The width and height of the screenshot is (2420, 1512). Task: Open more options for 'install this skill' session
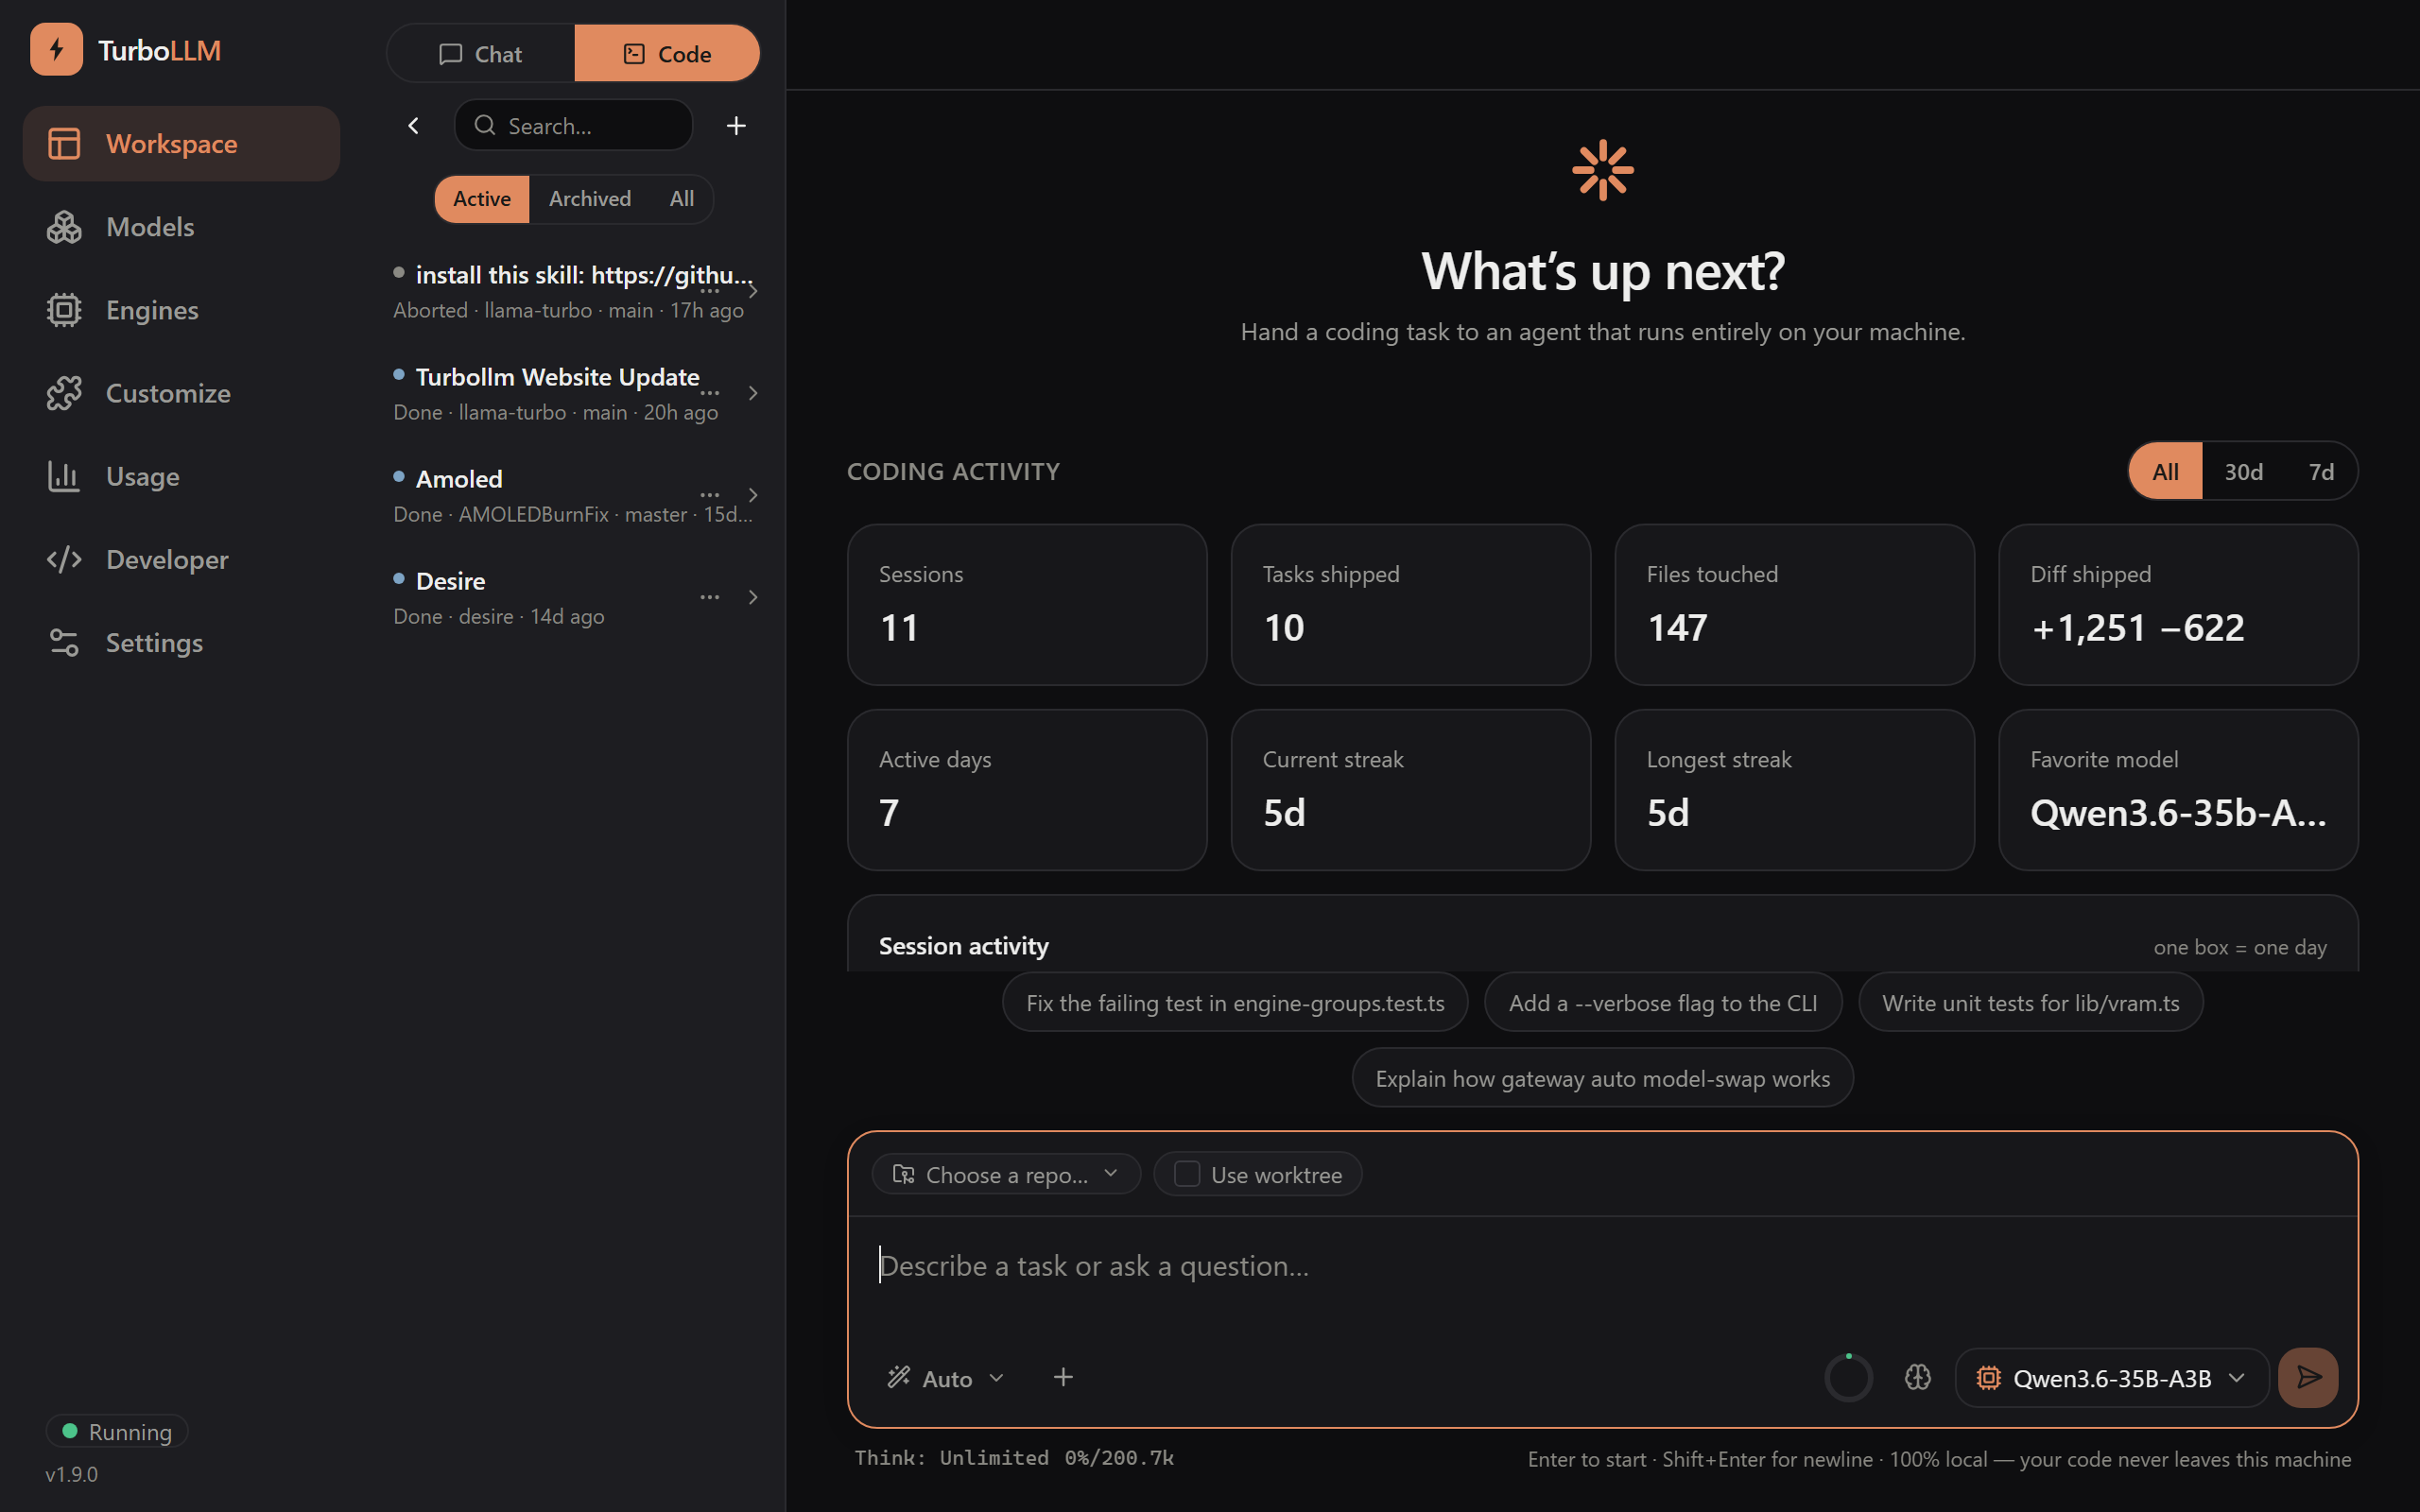click(710, 291)
